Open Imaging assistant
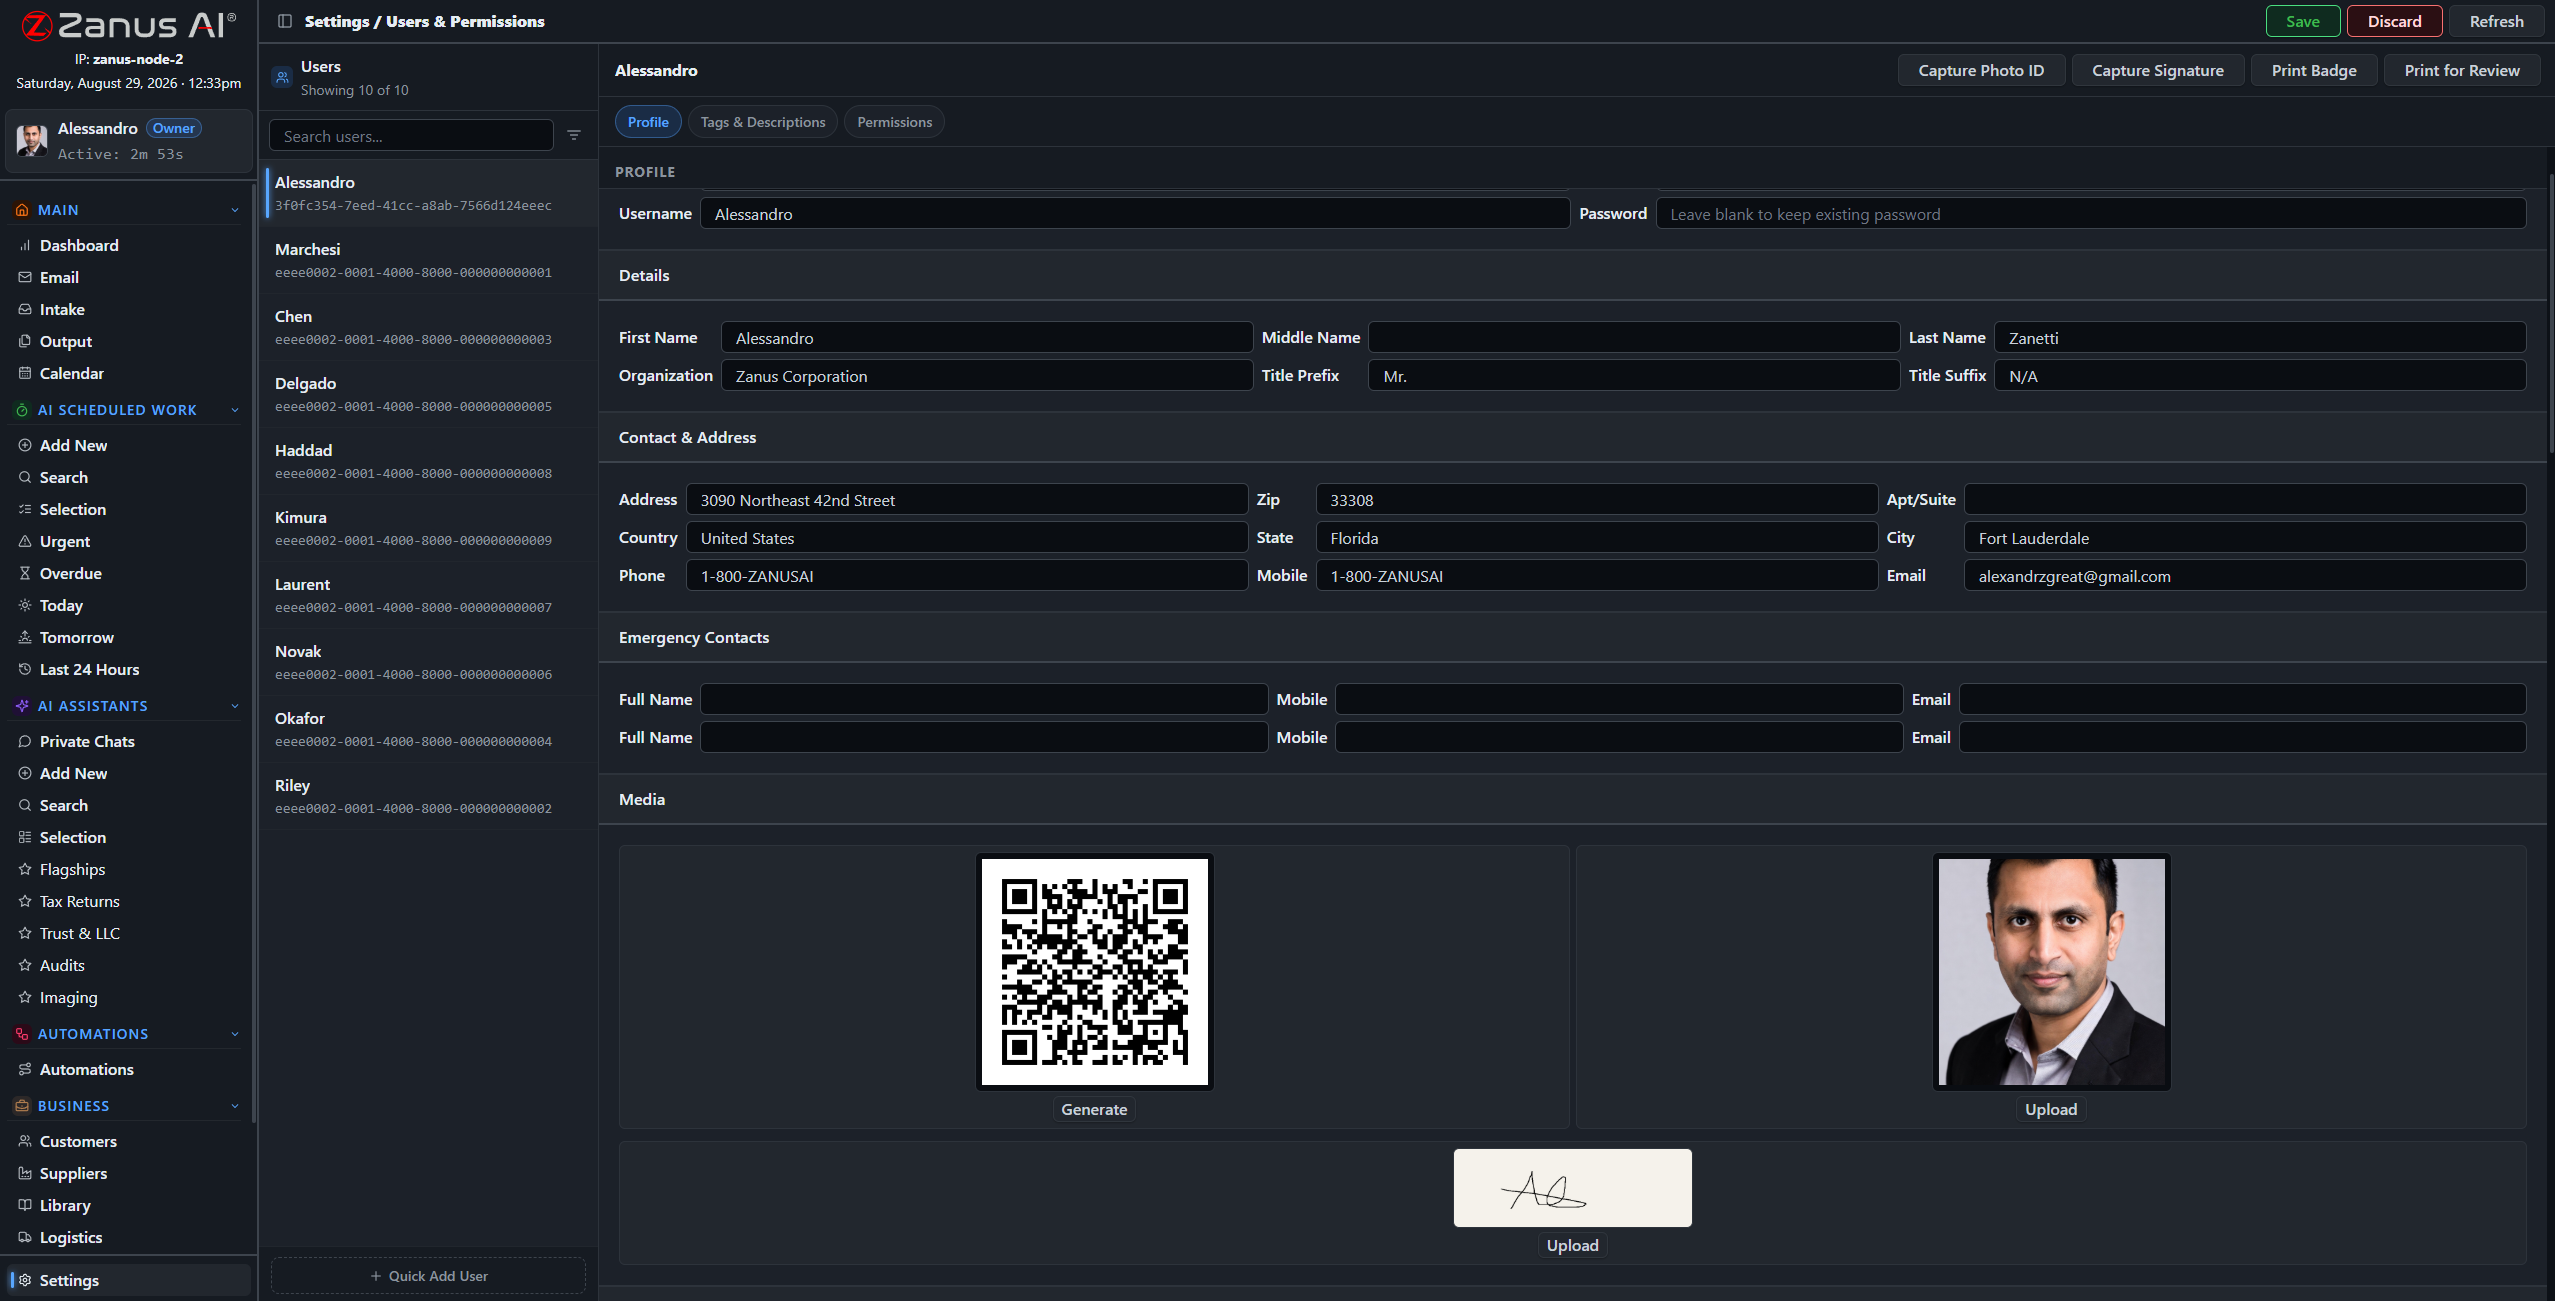The height and width of the screenshot is (1301, 2555). click(68, 997)
